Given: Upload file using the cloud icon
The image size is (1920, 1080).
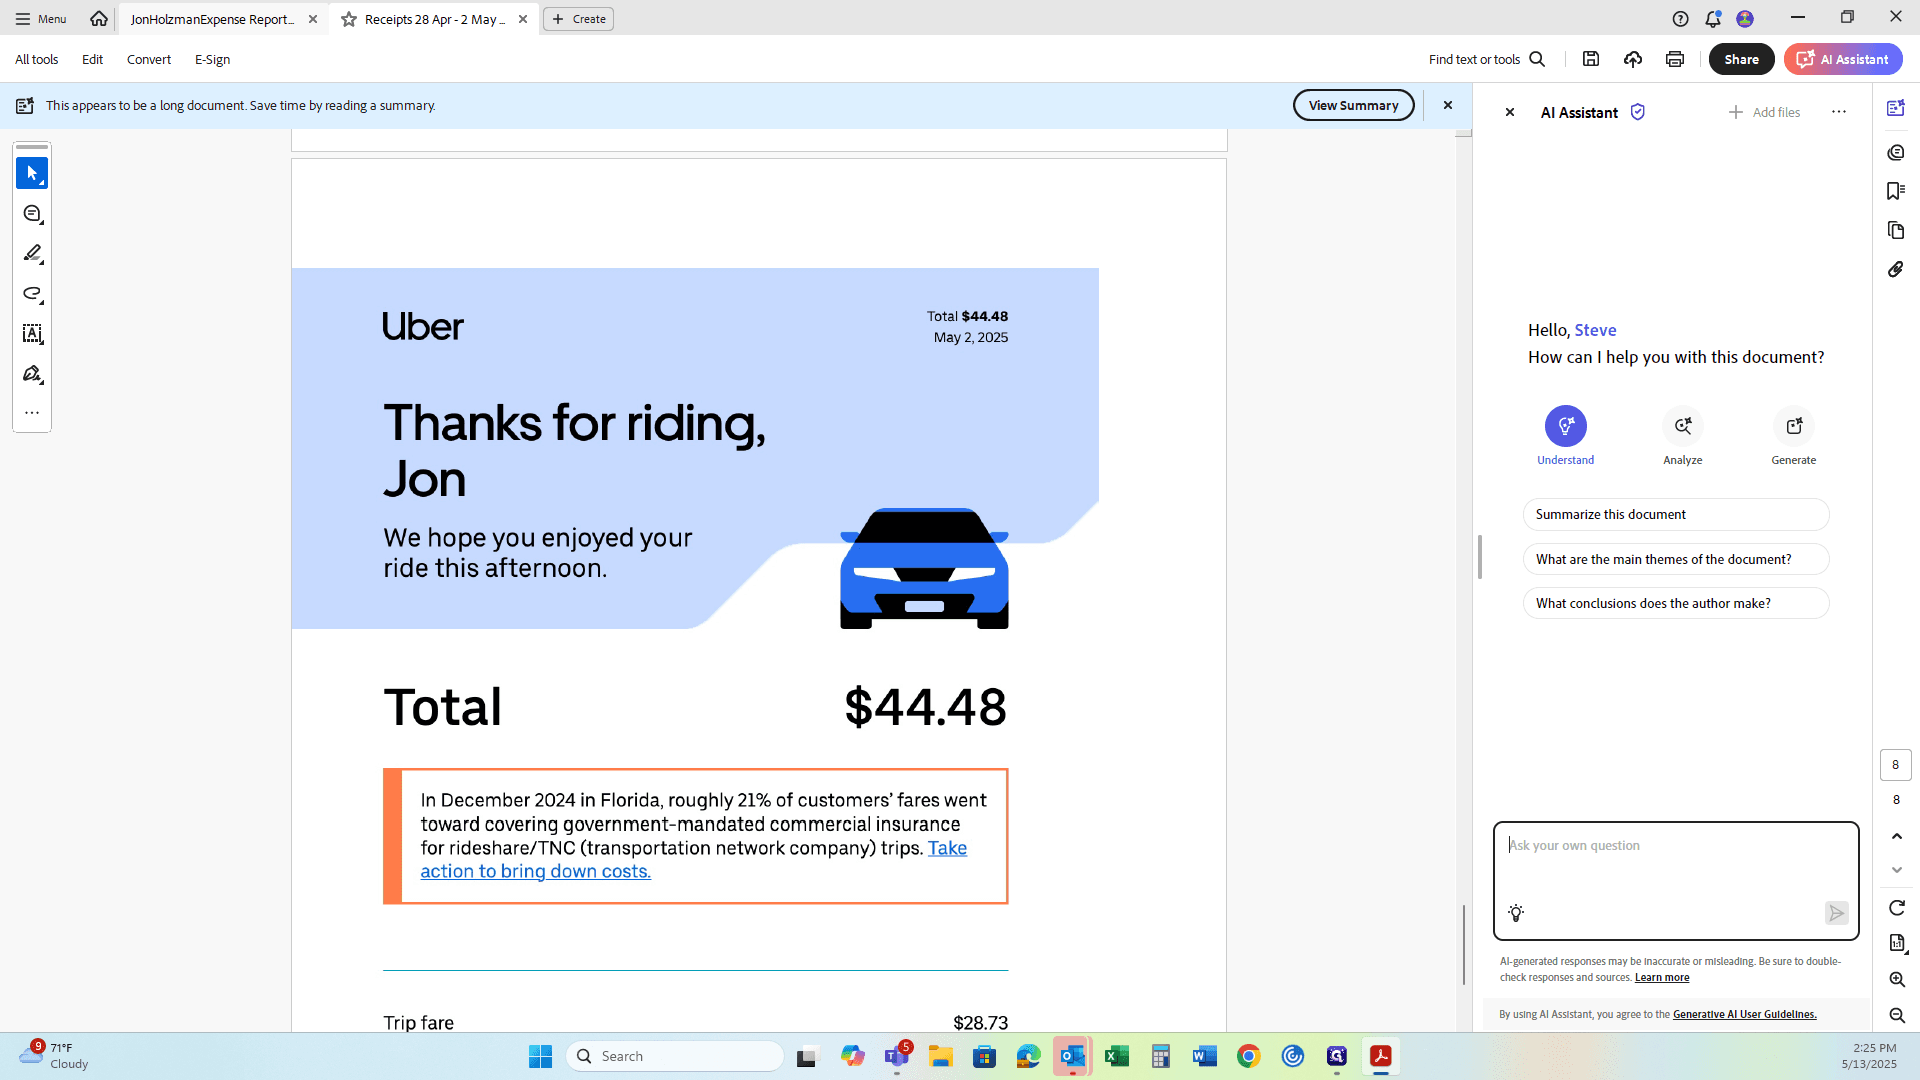Looking at the screenshot, I should (x=1633, y=59).
